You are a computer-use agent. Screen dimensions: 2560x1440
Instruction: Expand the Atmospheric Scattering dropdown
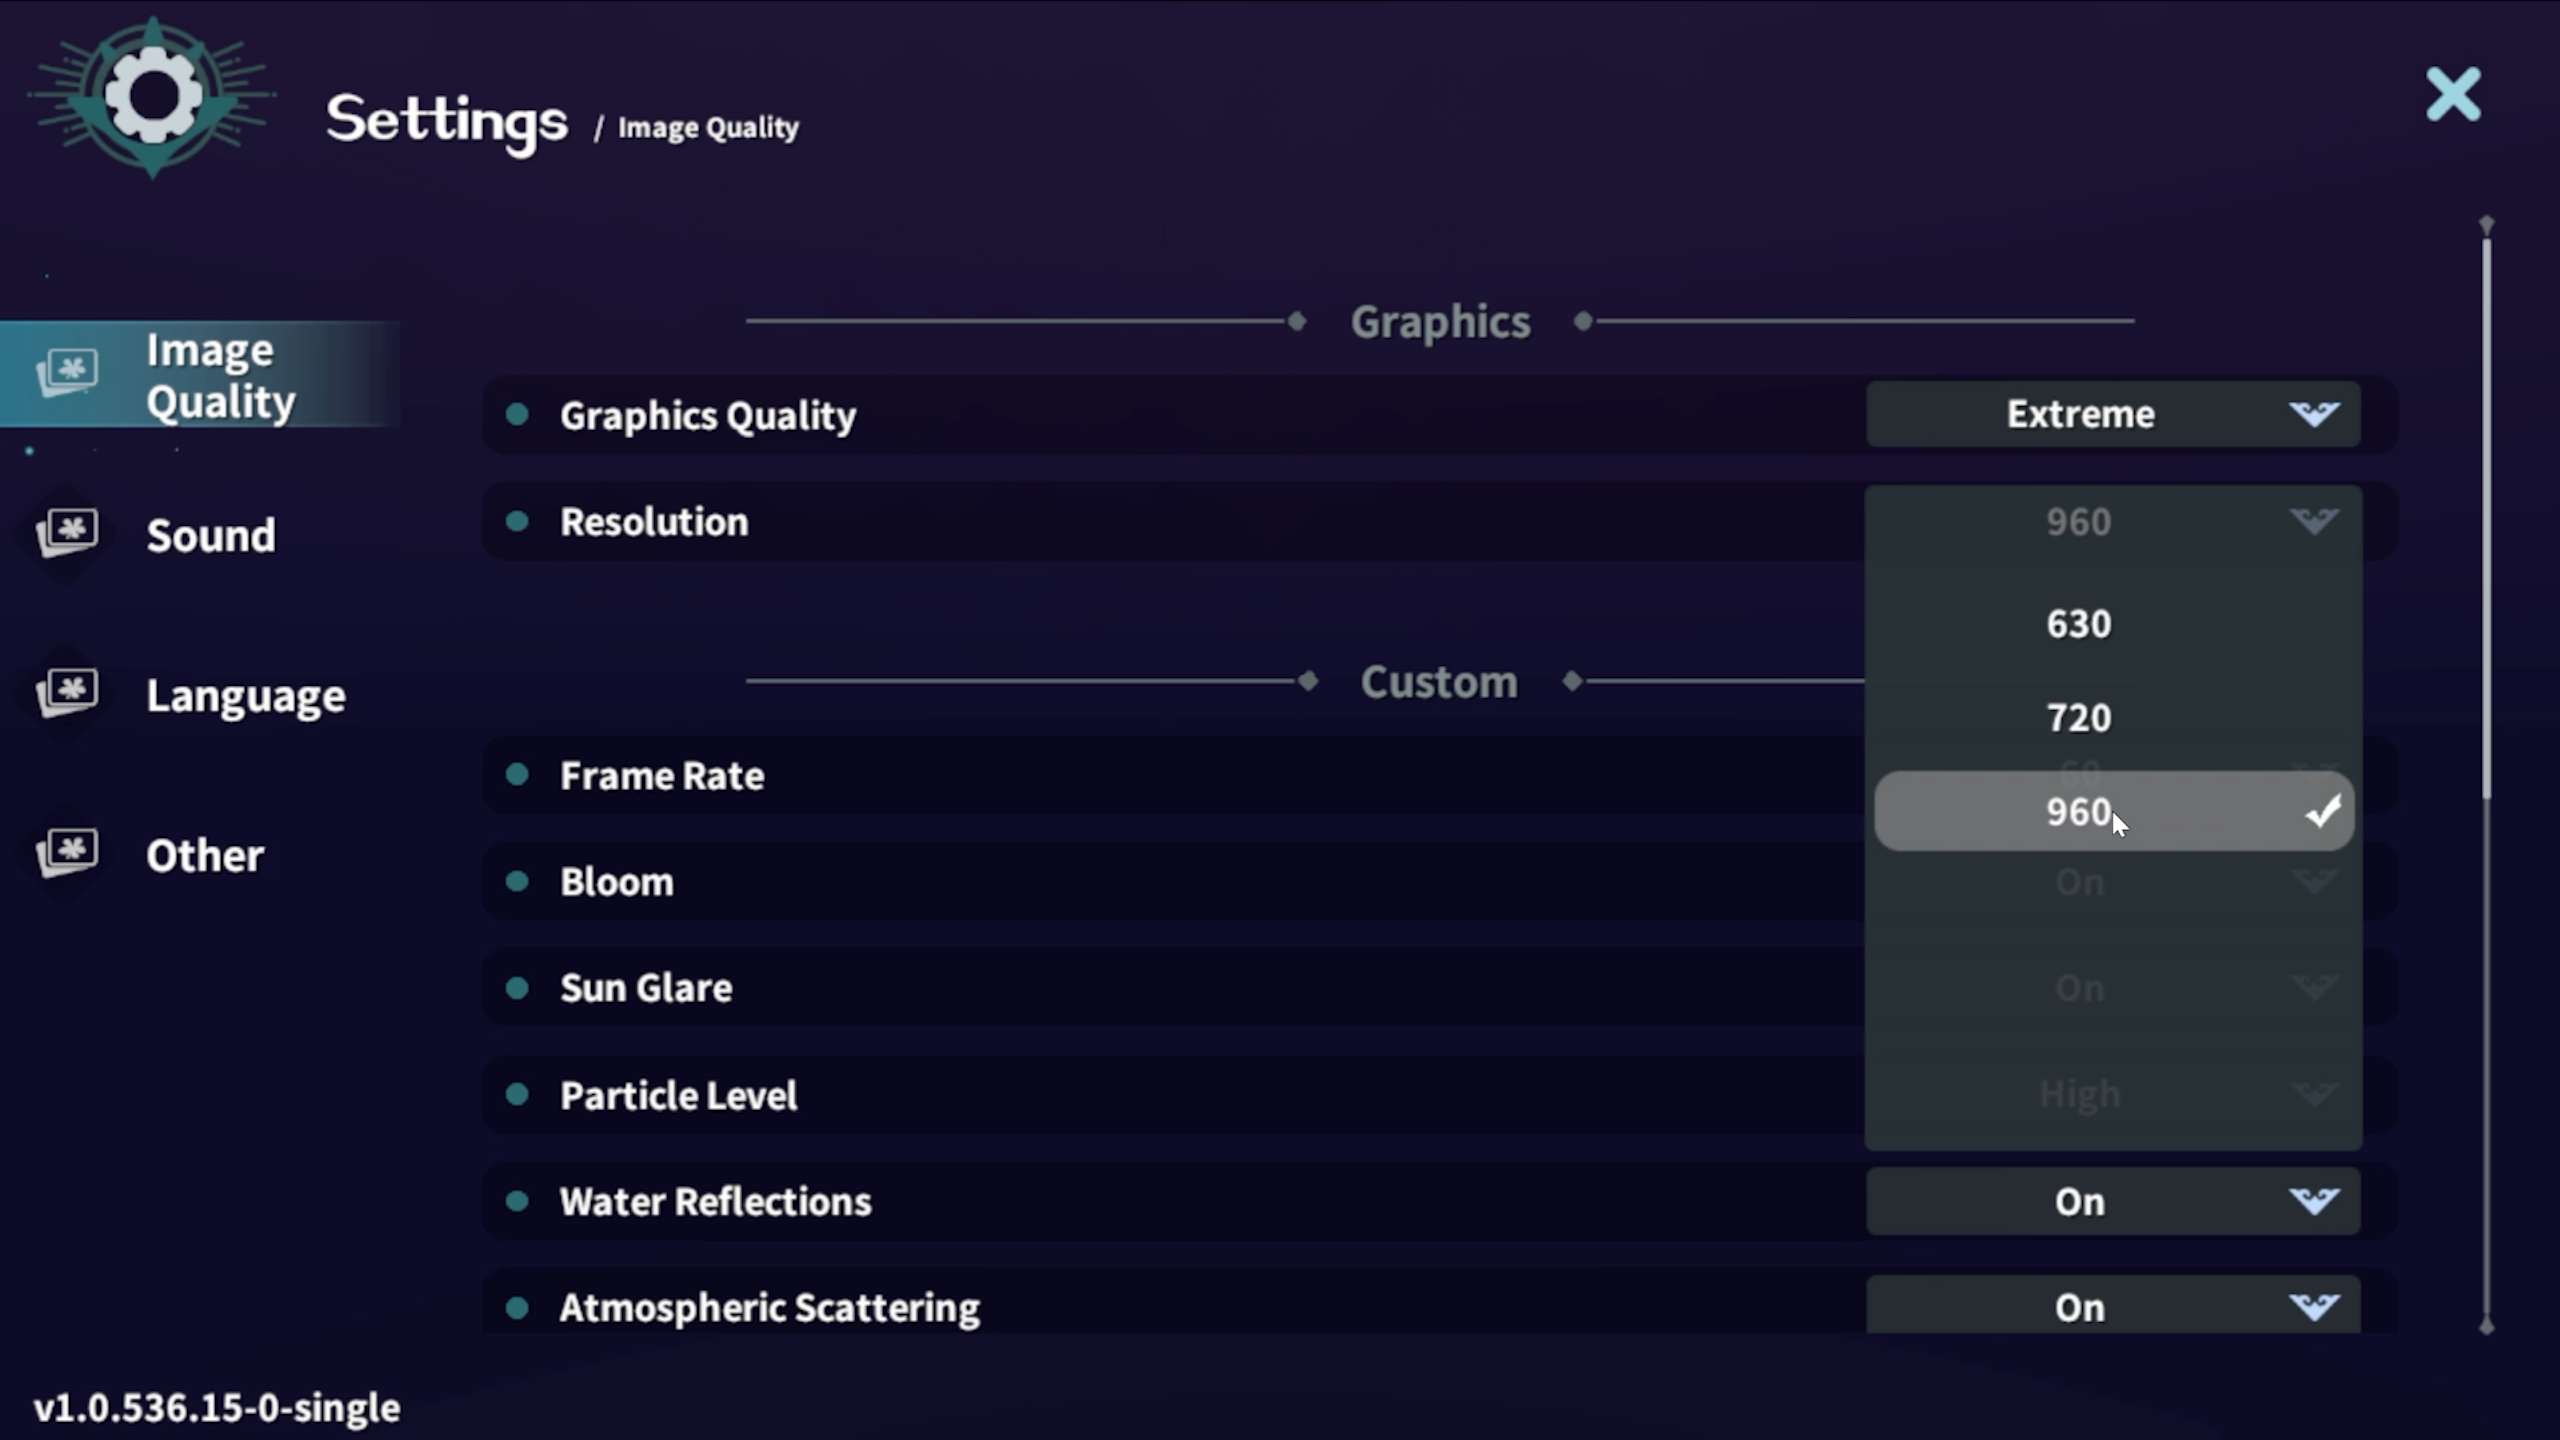coord(2112,1306)
